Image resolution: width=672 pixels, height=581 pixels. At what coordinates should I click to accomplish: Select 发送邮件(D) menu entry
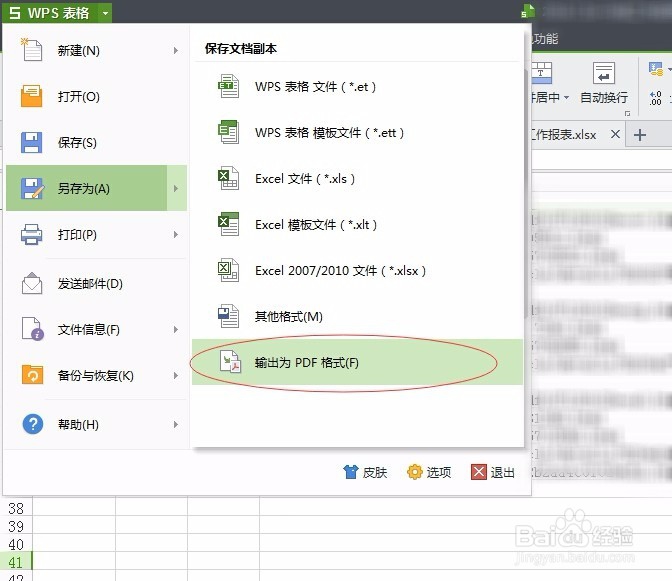tap(96, 283)
